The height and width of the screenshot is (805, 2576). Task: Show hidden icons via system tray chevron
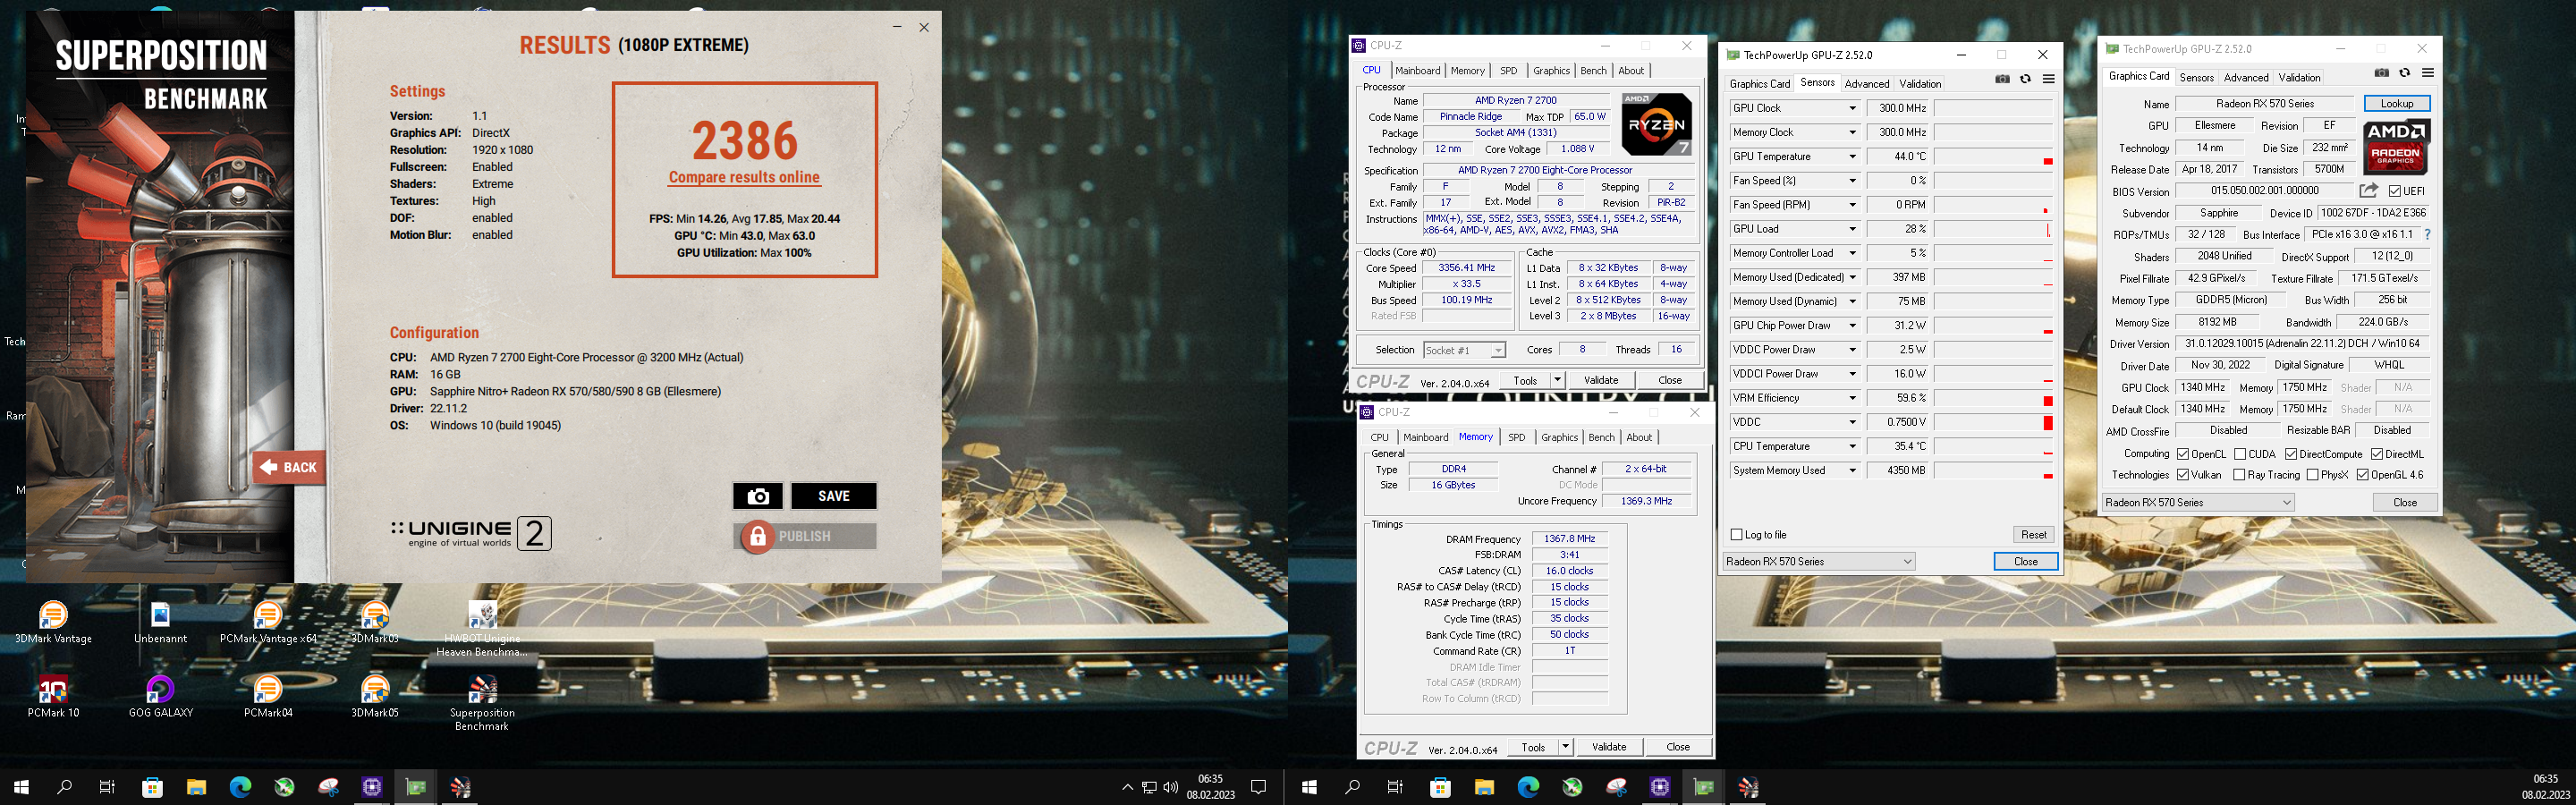(1127, 787)
